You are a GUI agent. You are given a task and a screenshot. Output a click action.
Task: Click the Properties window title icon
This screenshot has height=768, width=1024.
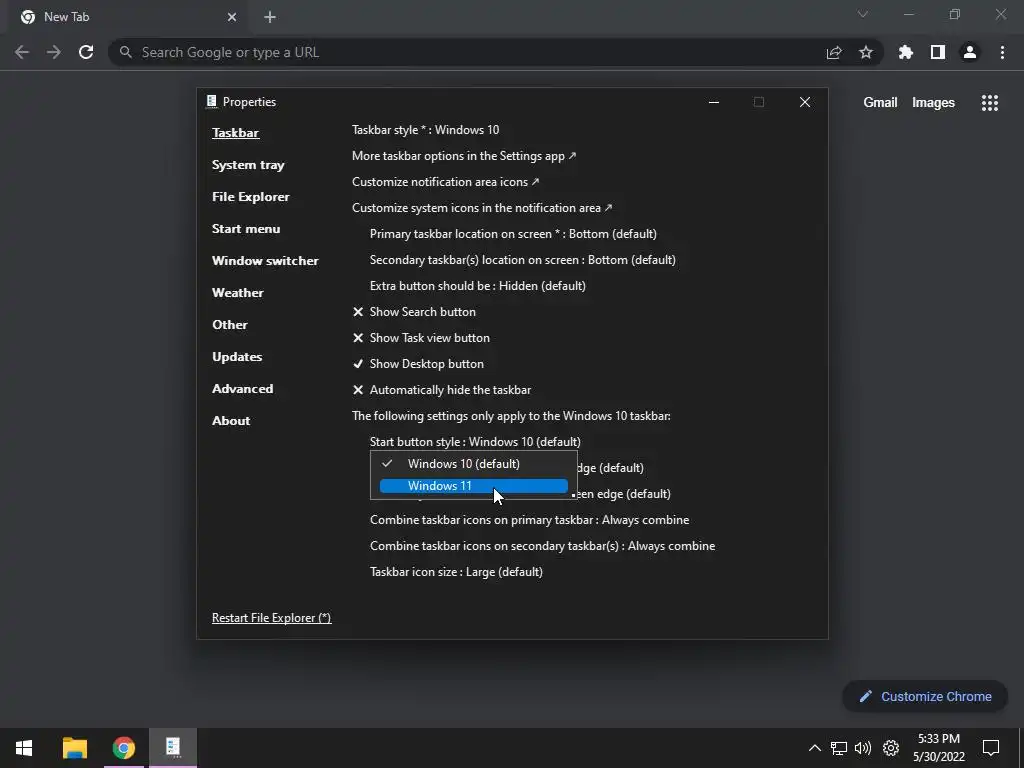(x=211, y=101)
